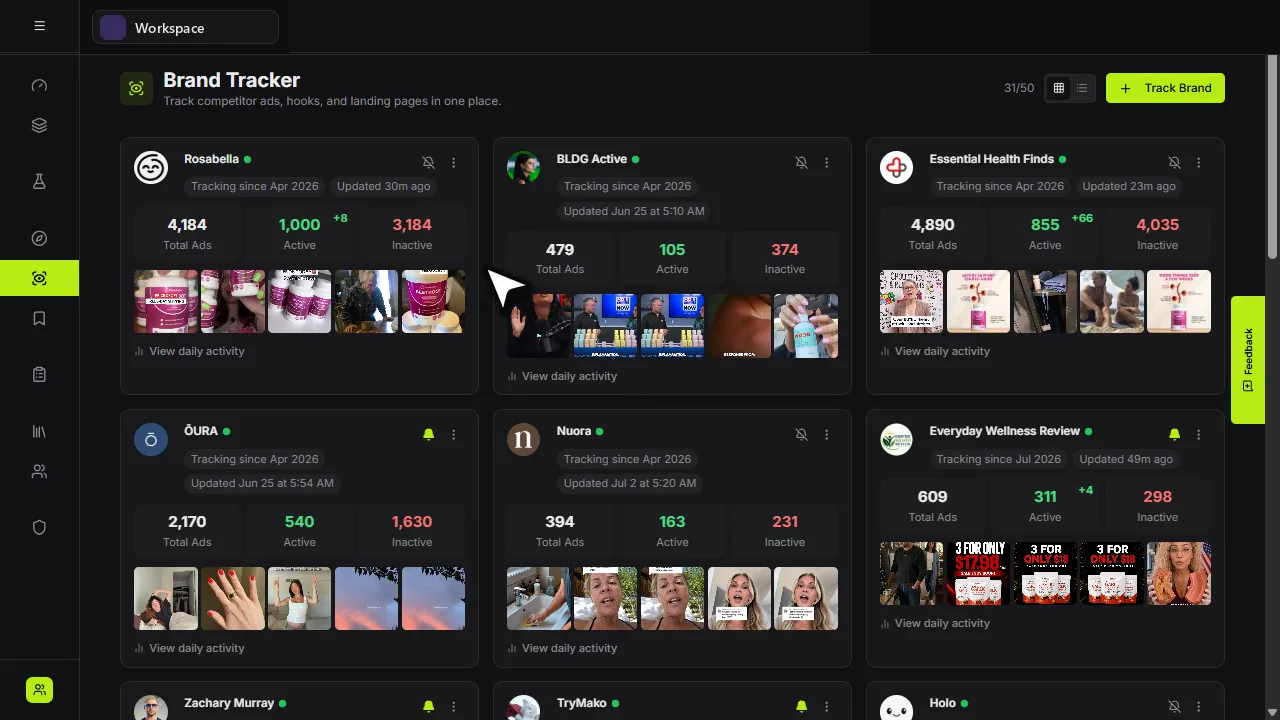
Task: Open the flask lab sidebar icon
Action: (39, 182)
